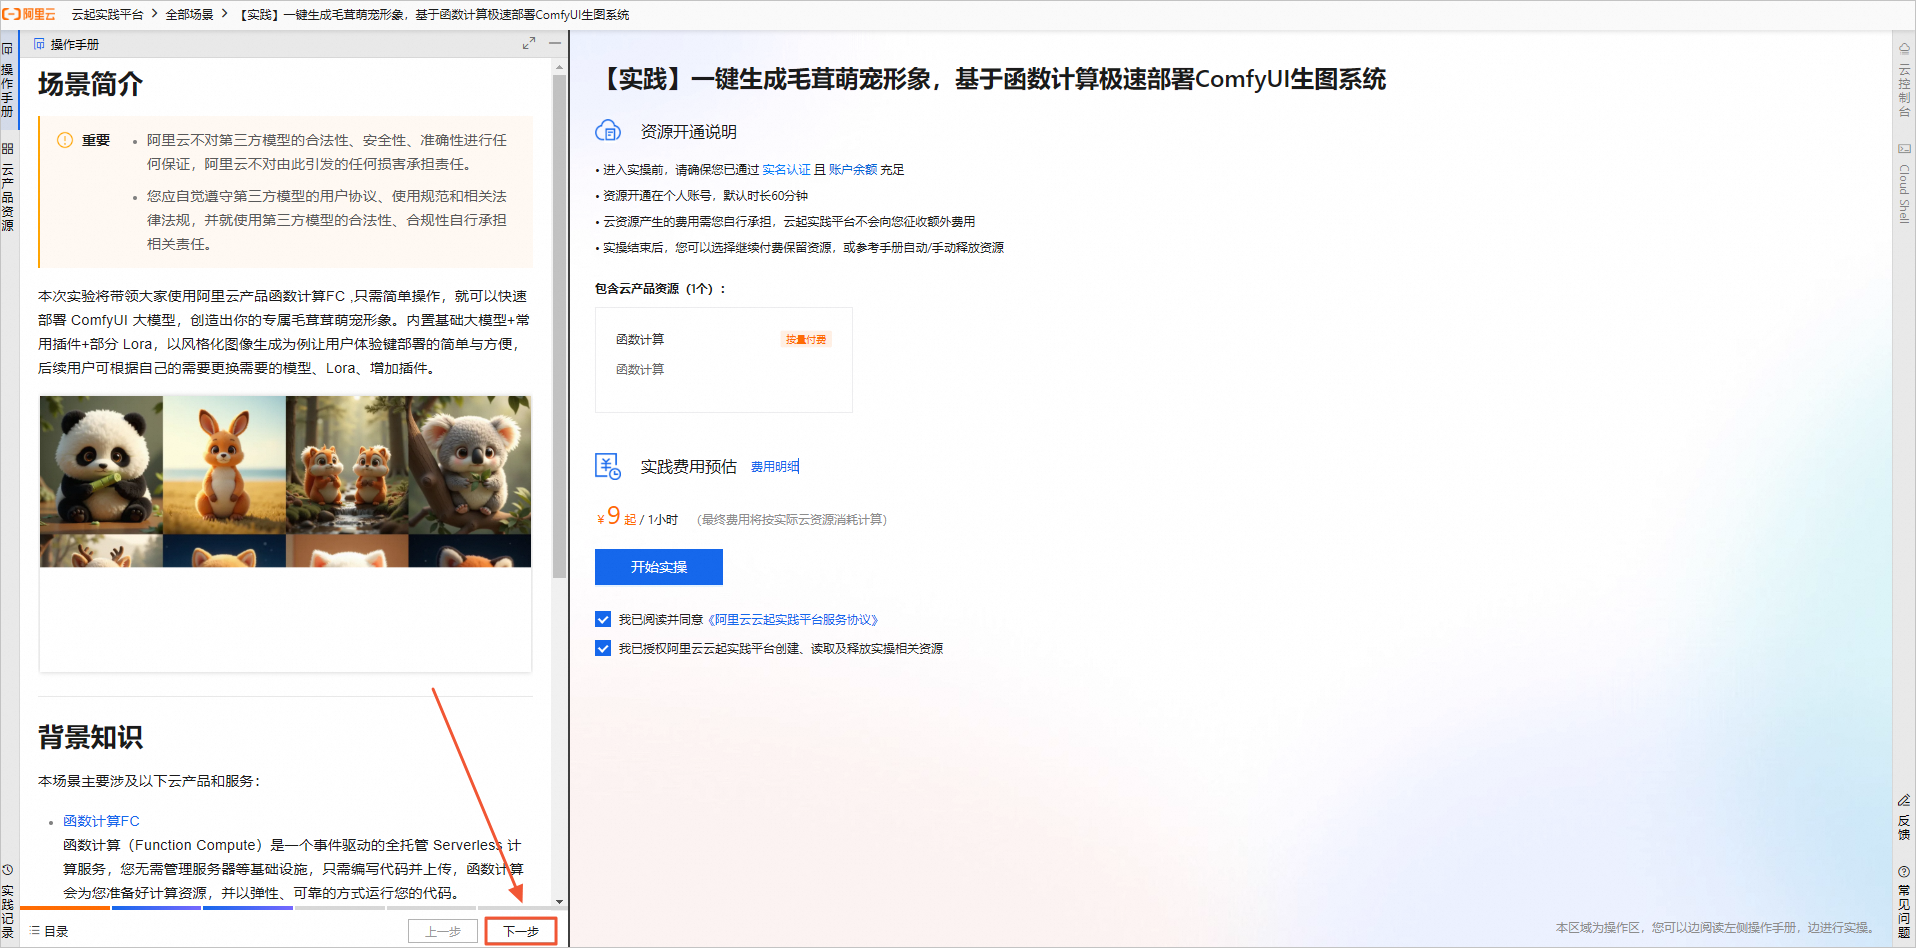Click the third blue step progress segment
The image size is (1916, 948).
[x=248, y=908]
